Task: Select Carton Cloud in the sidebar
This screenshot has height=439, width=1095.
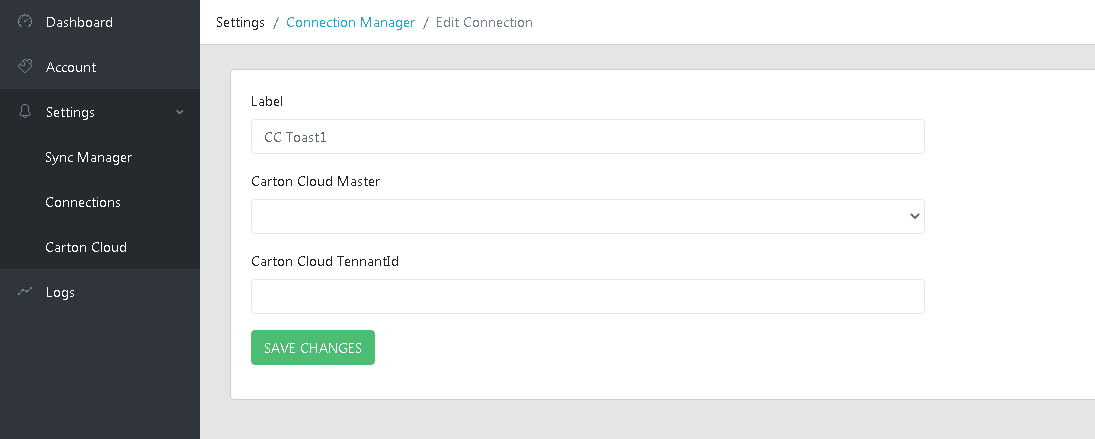Action: pyautogui.click(x=86, y=247)
